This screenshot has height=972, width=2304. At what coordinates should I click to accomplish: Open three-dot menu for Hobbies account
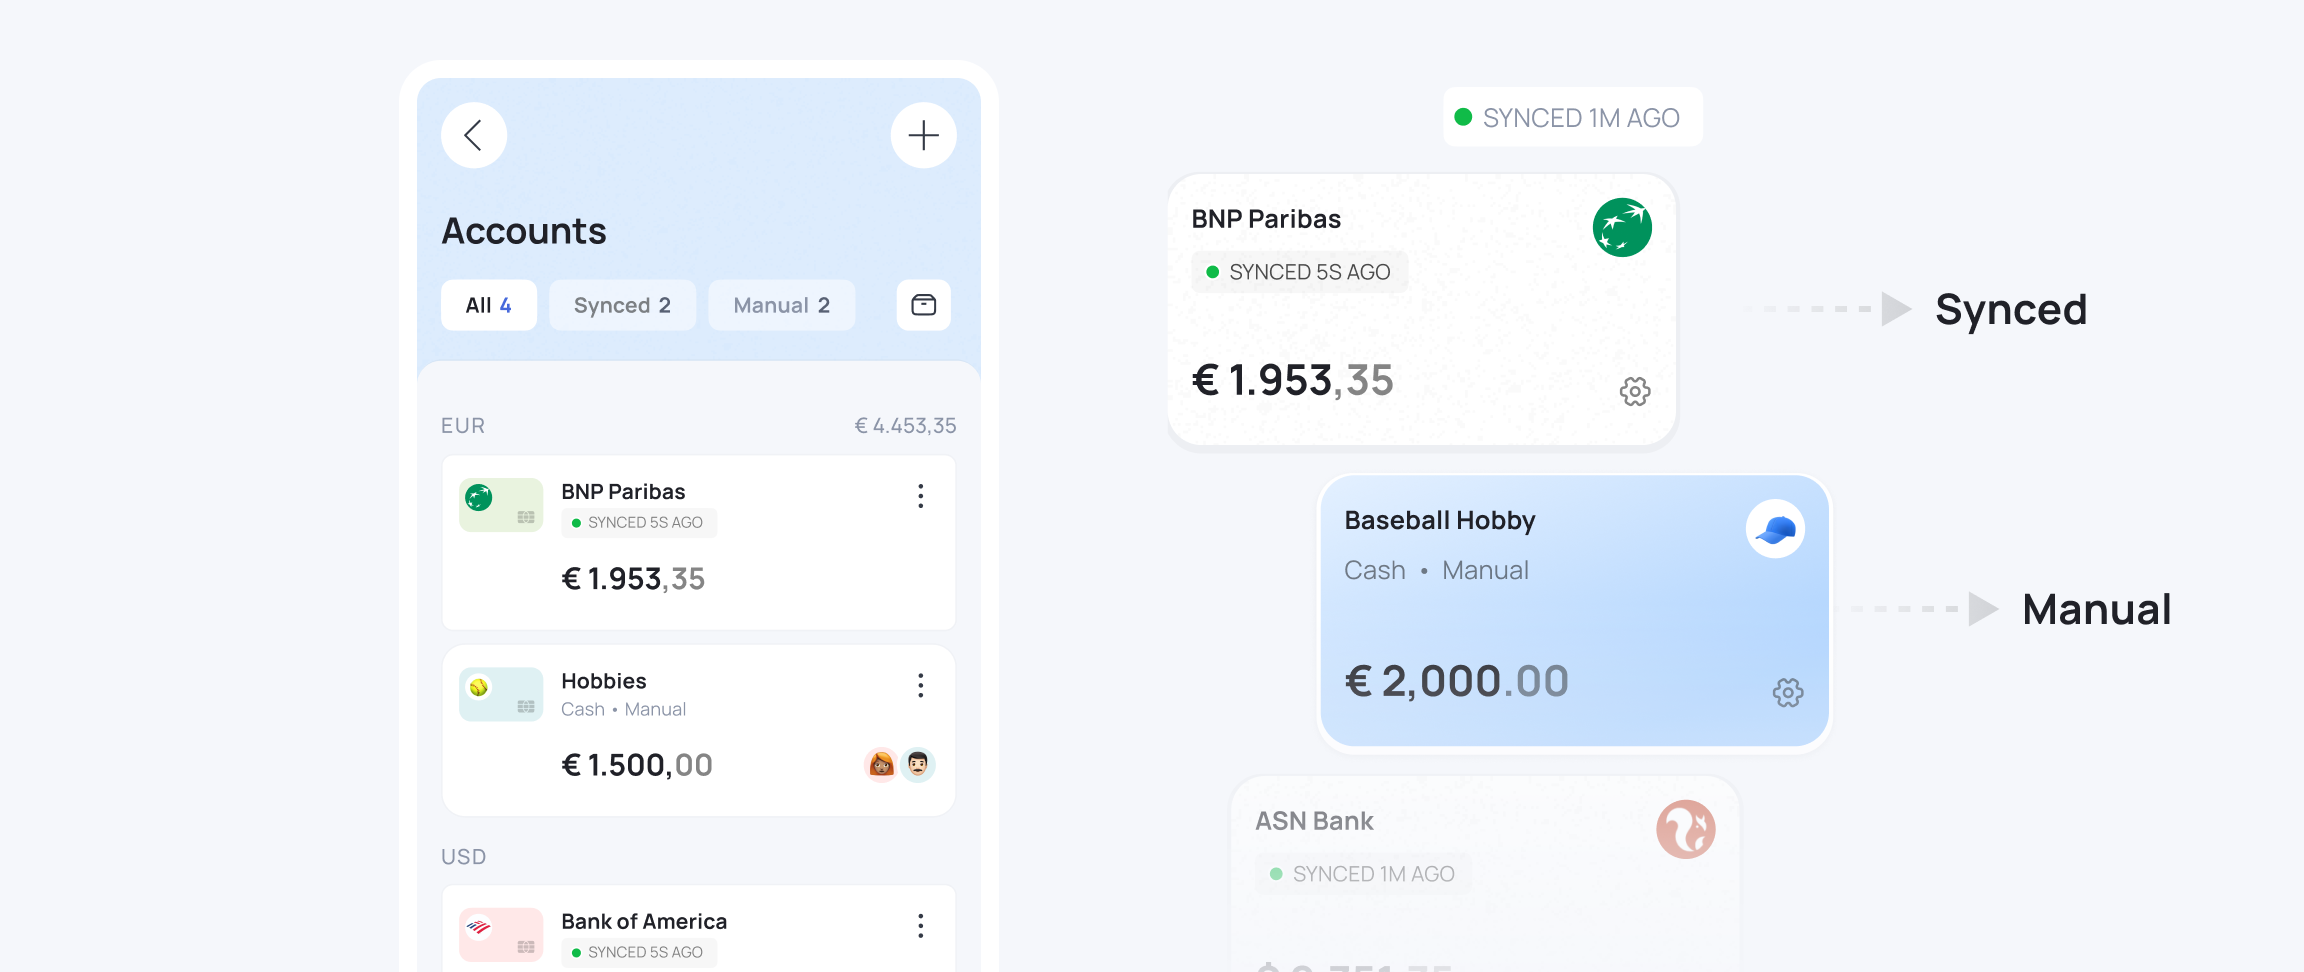pos(920,685)
